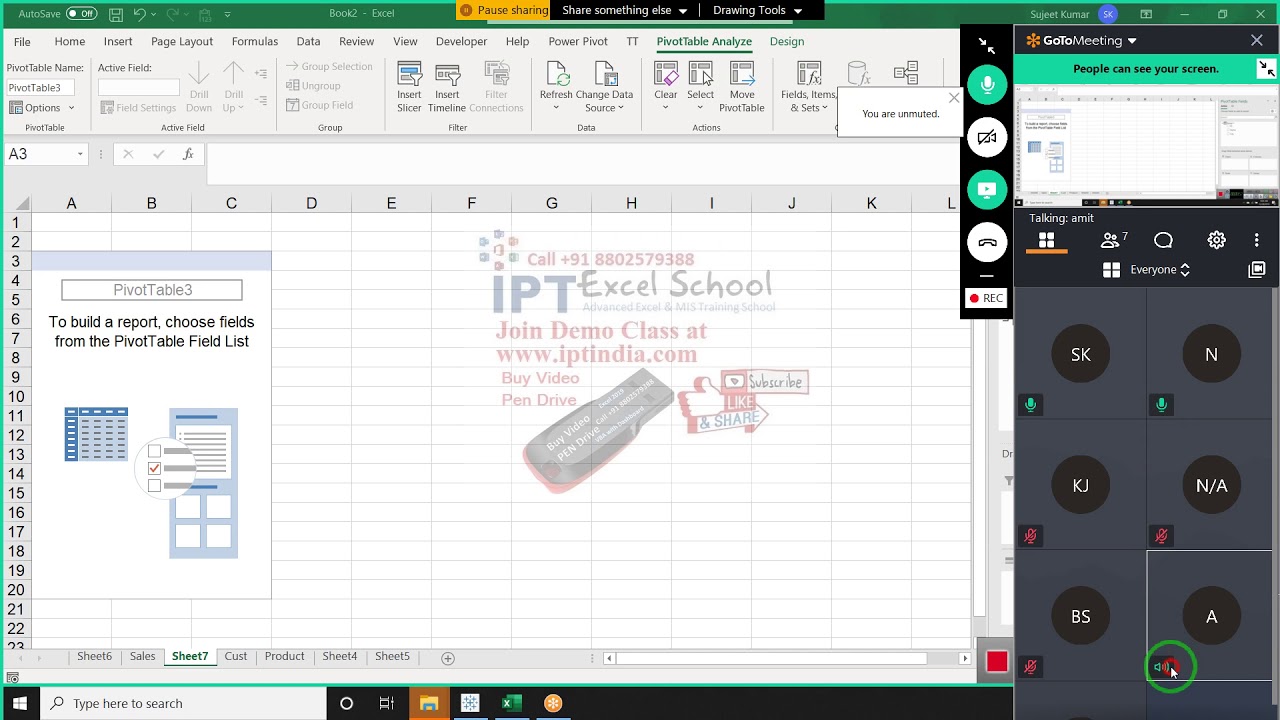Click the Windows search box
The width and height of the screenshot is (1280, 720).
(183, 703)
